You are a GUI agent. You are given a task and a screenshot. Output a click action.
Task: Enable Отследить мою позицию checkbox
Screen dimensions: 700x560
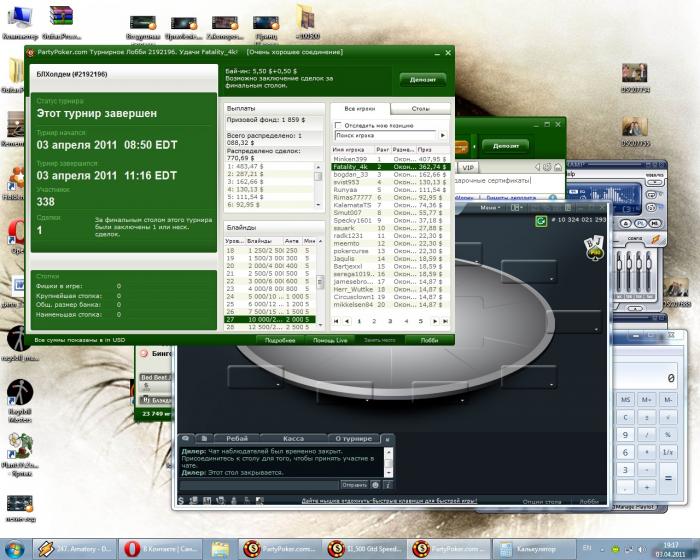(337, 125)
